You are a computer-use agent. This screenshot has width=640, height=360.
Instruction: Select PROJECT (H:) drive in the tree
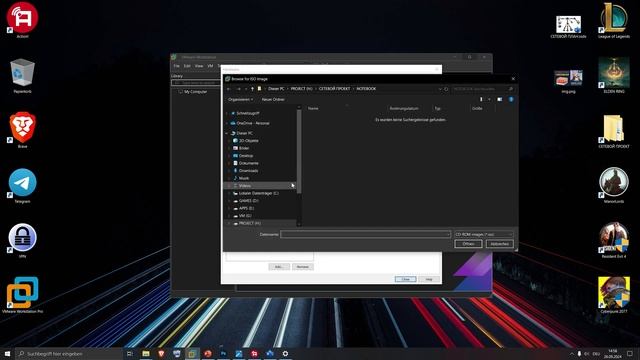coord(249,223)
